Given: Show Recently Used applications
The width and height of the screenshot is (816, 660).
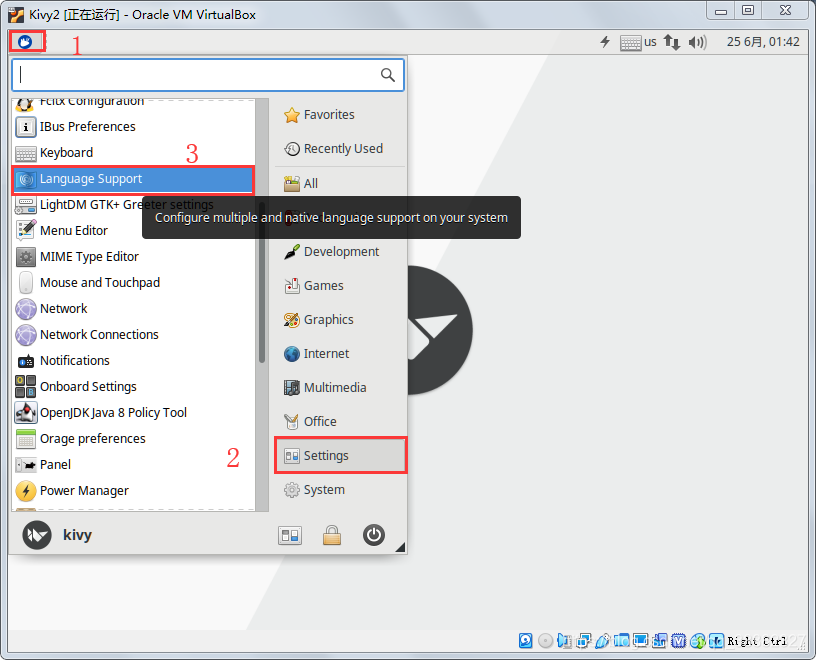Looking at the screenshot, I should [x=340, y=149].
